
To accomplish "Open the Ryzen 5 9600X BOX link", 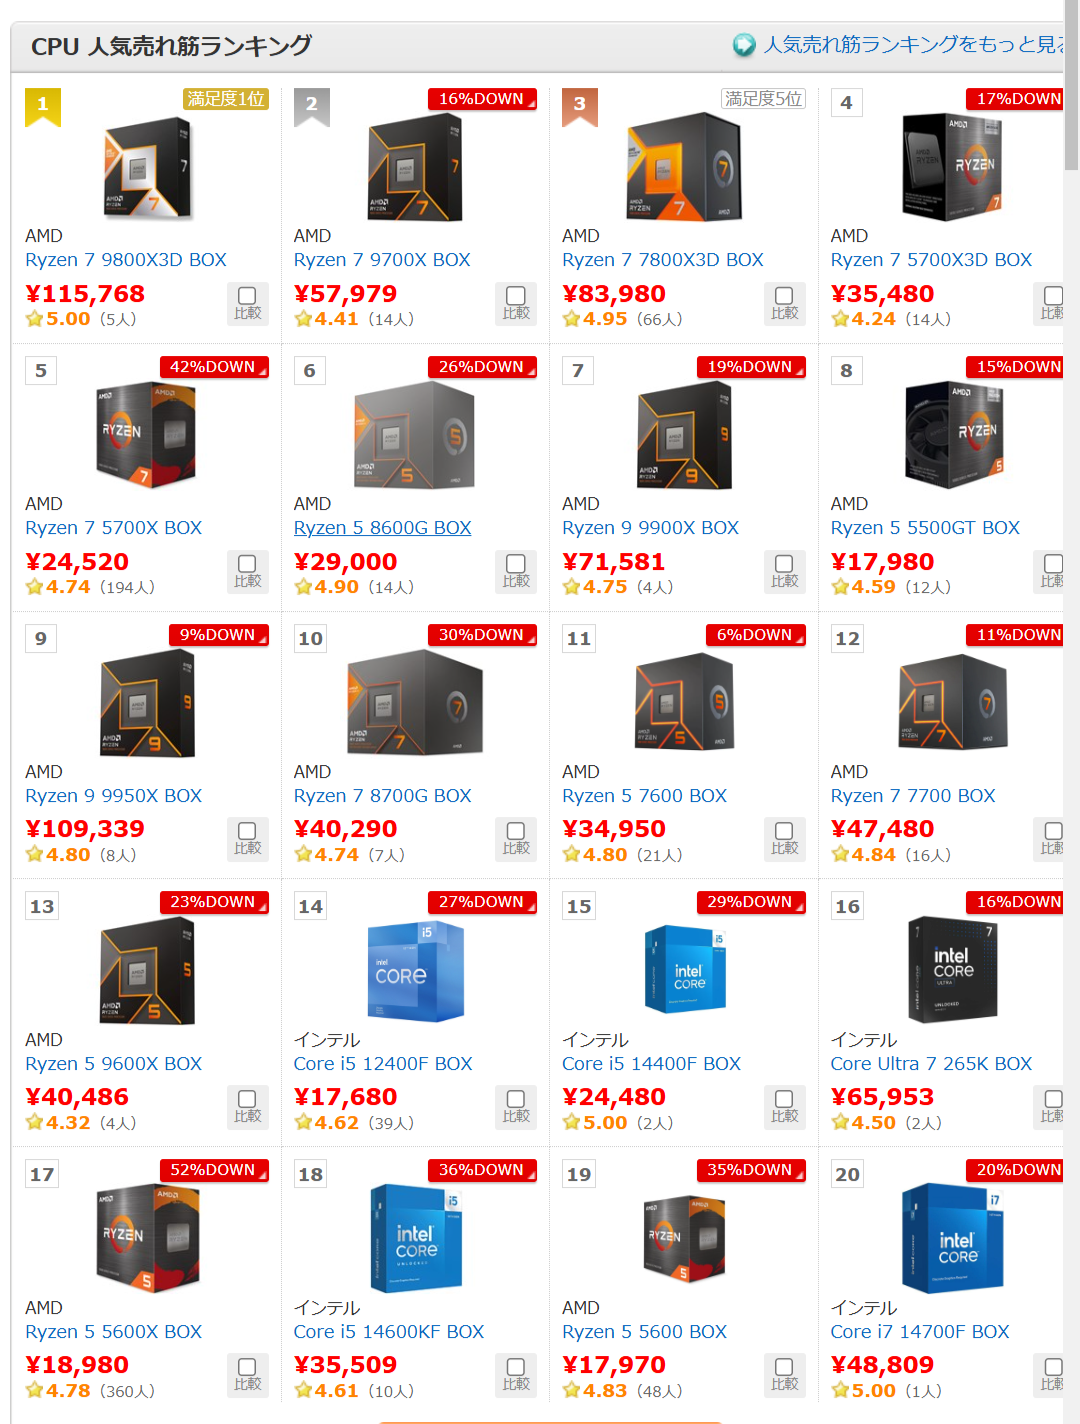I will click(113, 1064).
